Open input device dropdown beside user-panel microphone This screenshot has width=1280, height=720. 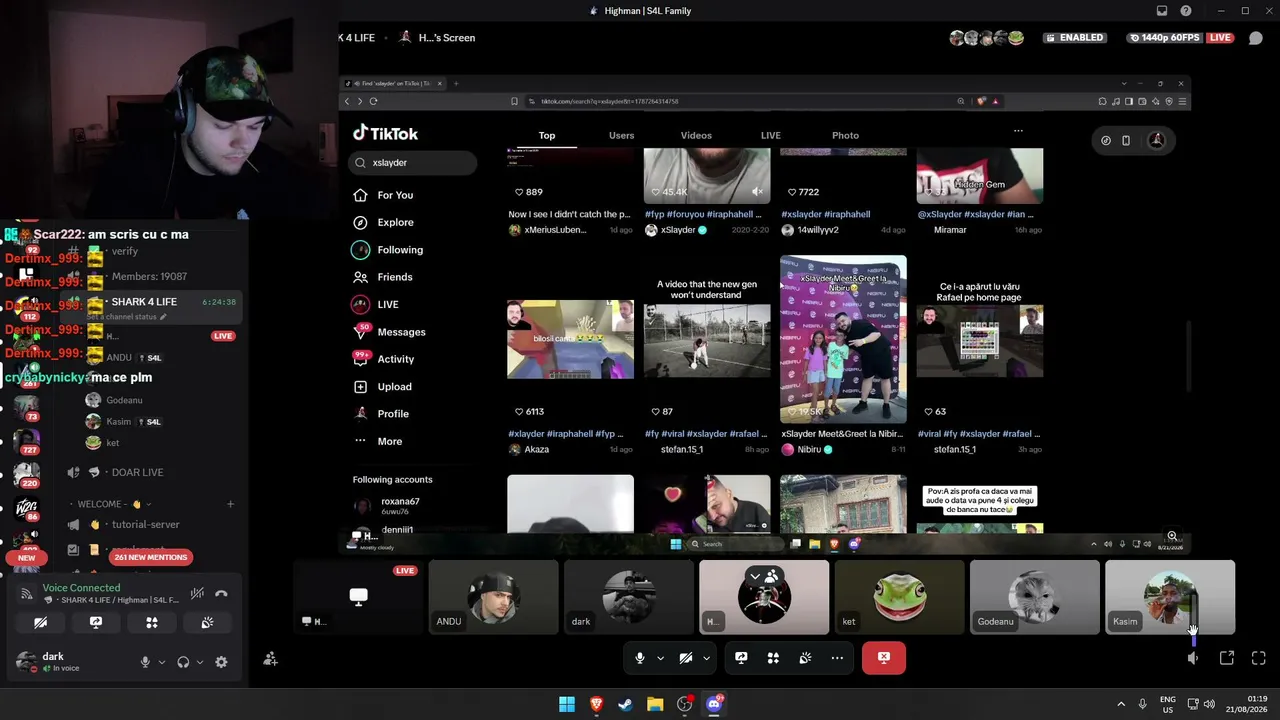tap(161, 662)
